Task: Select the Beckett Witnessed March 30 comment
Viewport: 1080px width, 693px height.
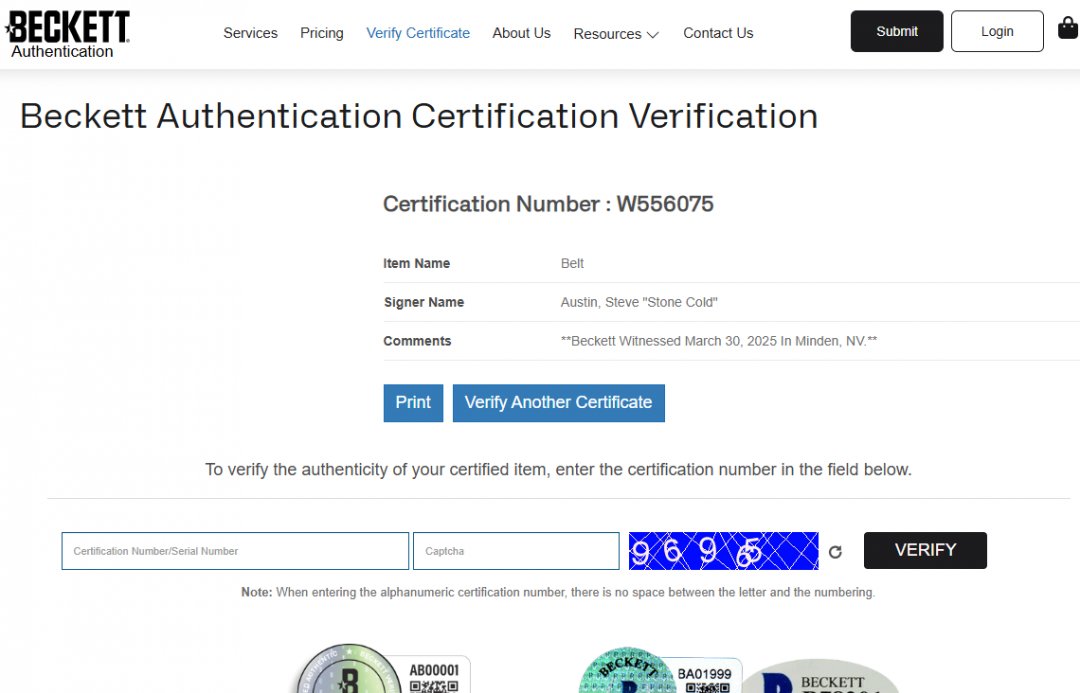Action: point(719,341)
